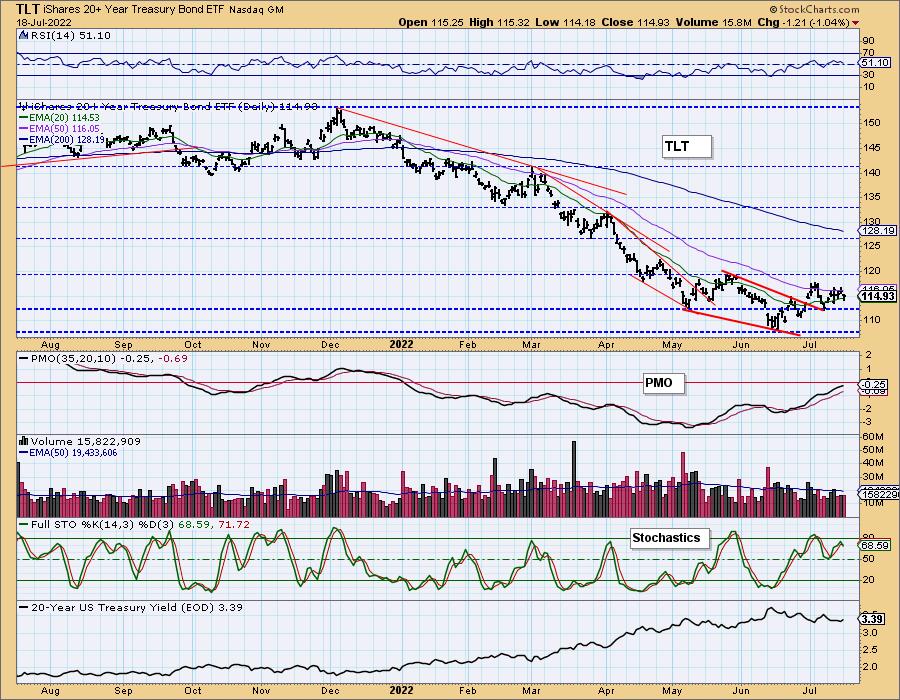
Task: Click the 150 price axis label
Action: (871, 123)
